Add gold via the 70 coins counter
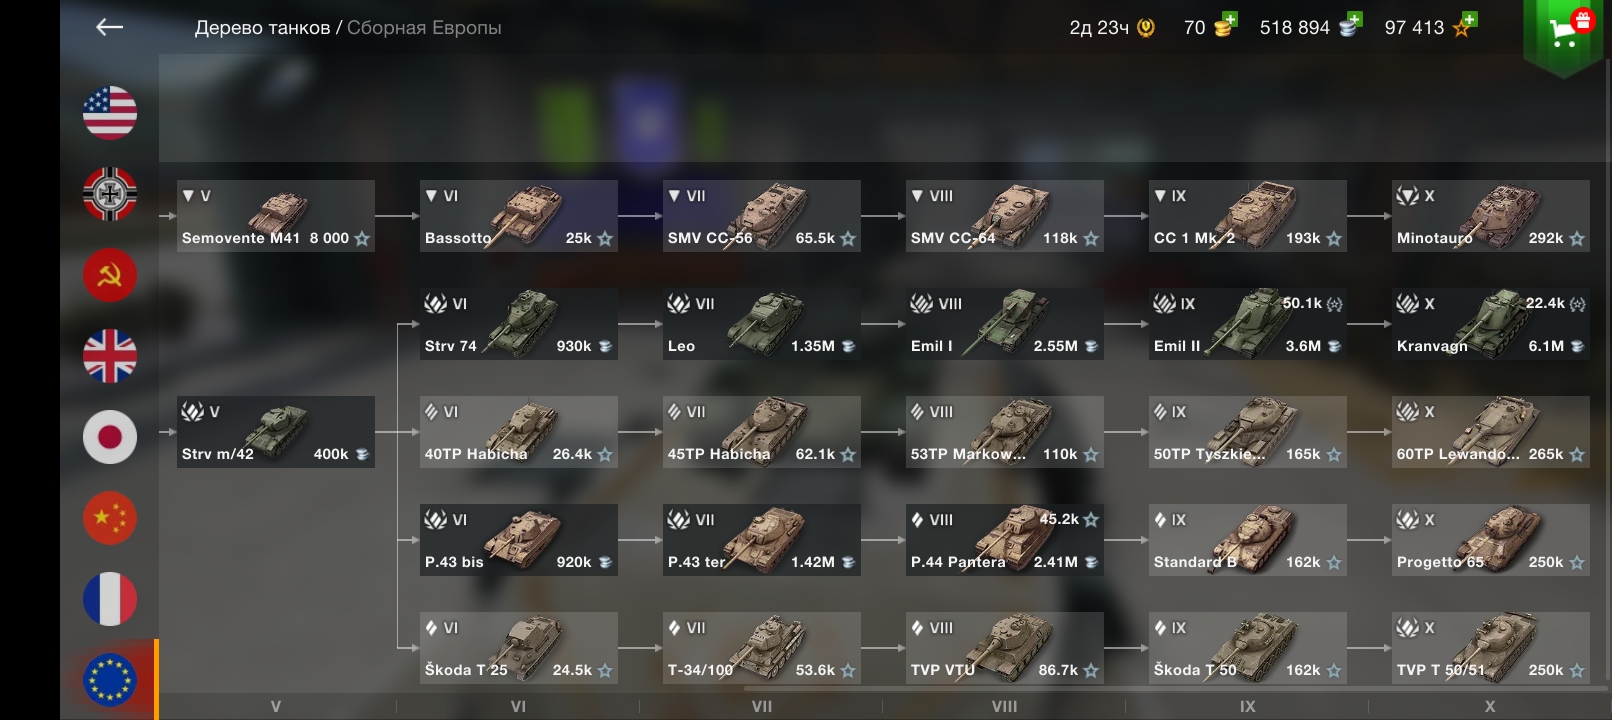The width and height of the screenshot is (1612, 720). 1210,27
